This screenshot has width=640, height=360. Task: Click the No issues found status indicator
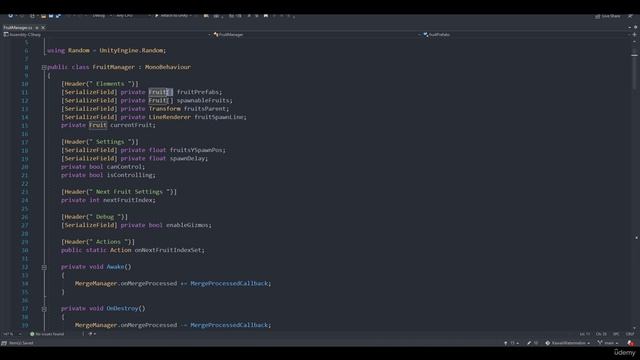47,334
